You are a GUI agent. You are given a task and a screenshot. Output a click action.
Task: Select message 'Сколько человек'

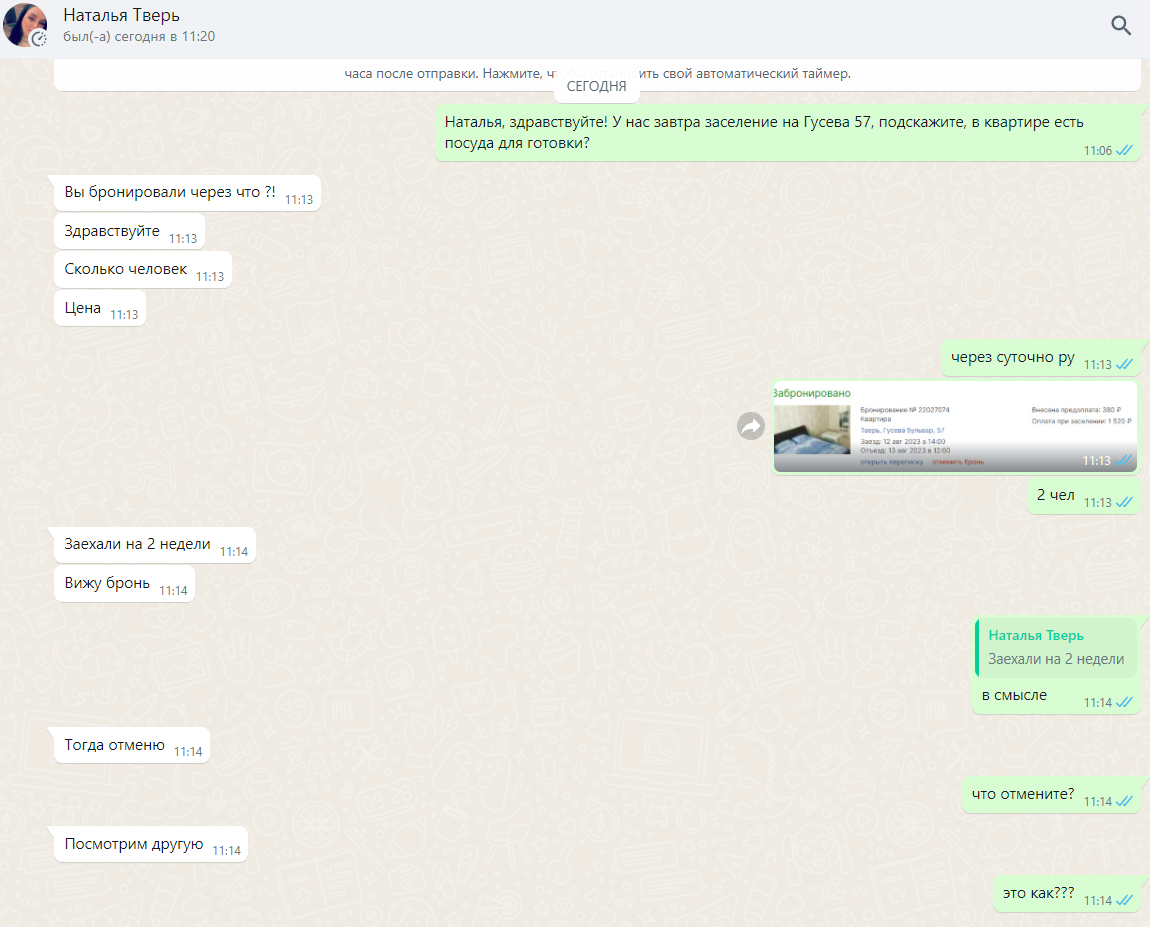[143, 270]
